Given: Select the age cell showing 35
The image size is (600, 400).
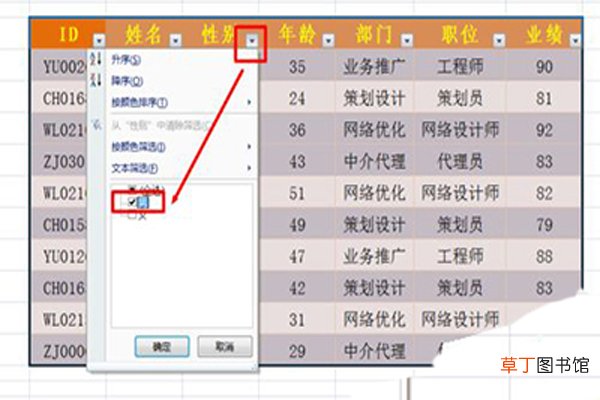Looking at the screenshot, I should [x=297, y=67].
